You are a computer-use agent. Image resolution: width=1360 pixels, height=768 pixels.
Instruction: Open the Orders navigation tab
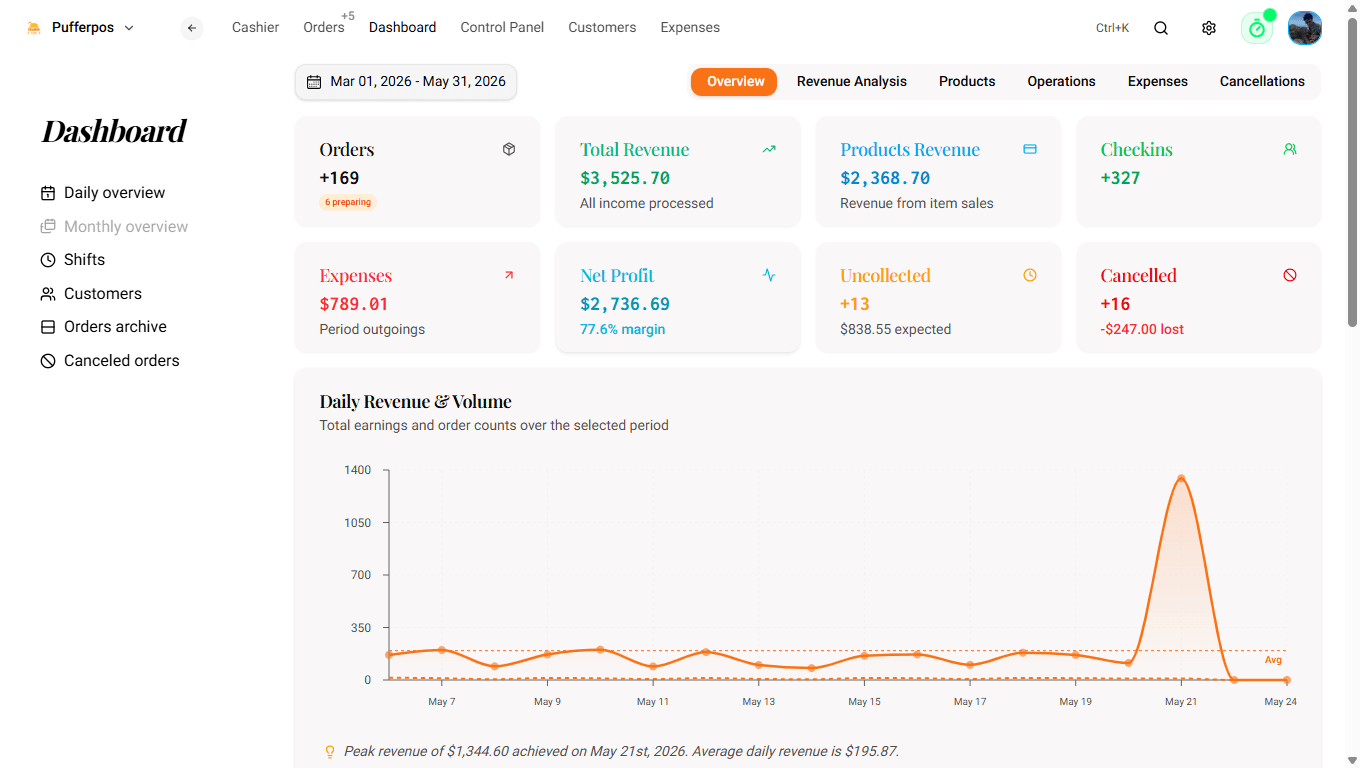pyautogui.click(x=324, y=27)
